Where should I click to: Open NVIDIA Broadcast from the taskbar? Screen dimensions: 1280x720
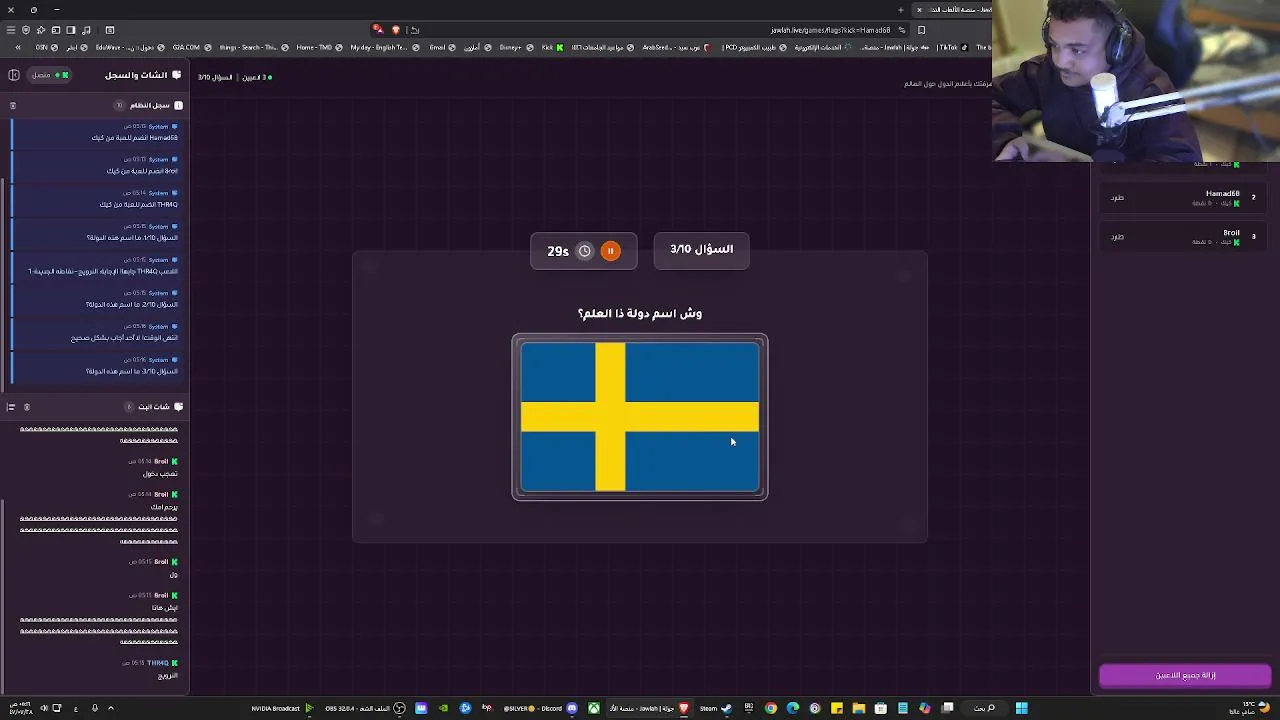[x=282, y=708]
